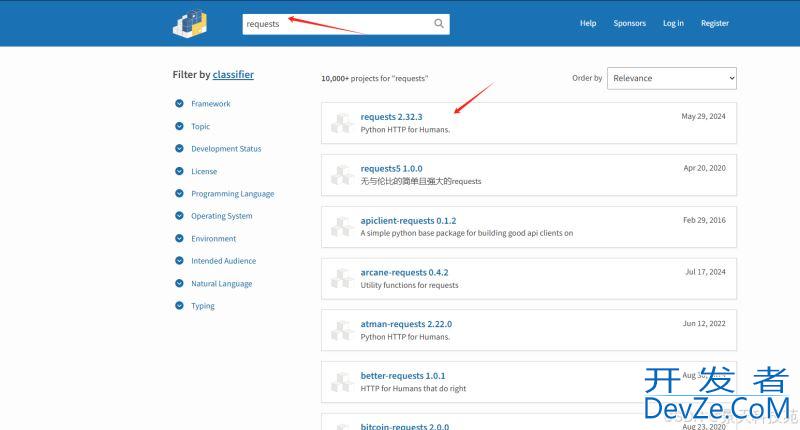The height and width of the screenshot is (430, 800).
Task: Click the Operating System filter label
Action: [x=221, y=216]
